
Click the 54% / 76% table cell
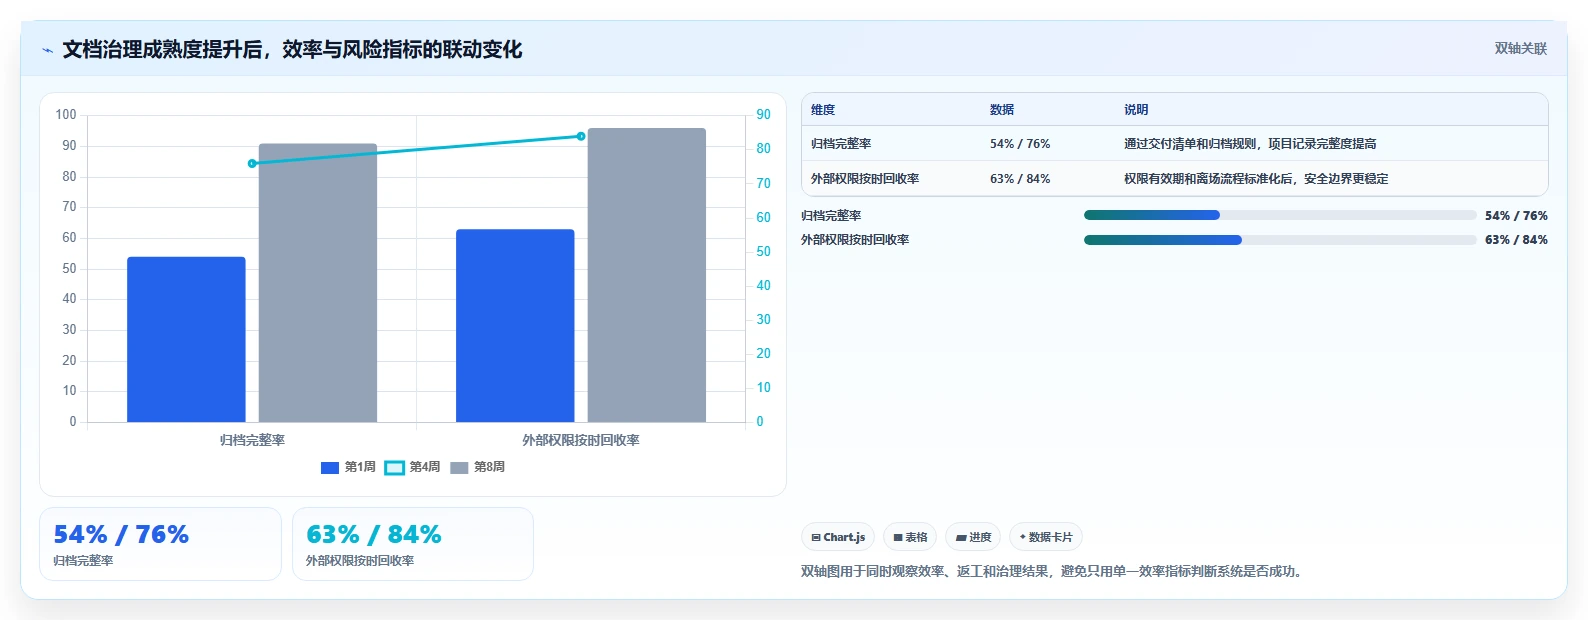(1020, 144)
